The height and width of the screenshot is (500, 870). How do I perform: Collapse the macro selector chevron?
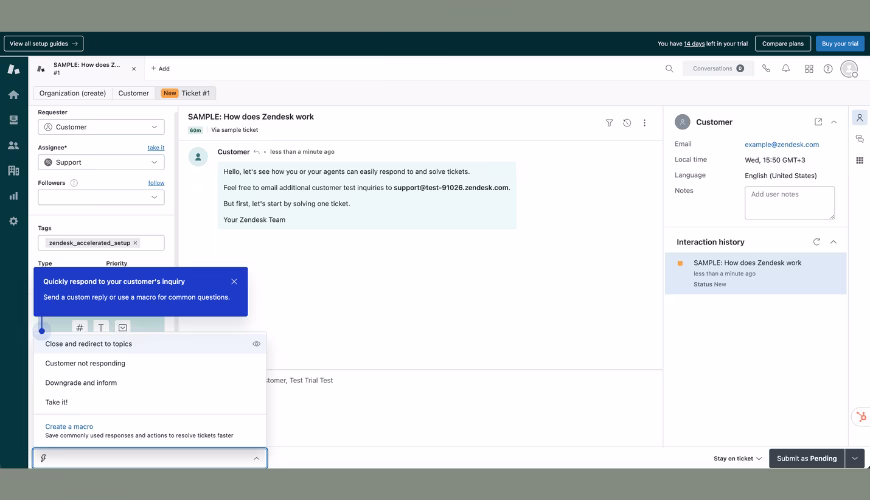[x=256, y=458]
